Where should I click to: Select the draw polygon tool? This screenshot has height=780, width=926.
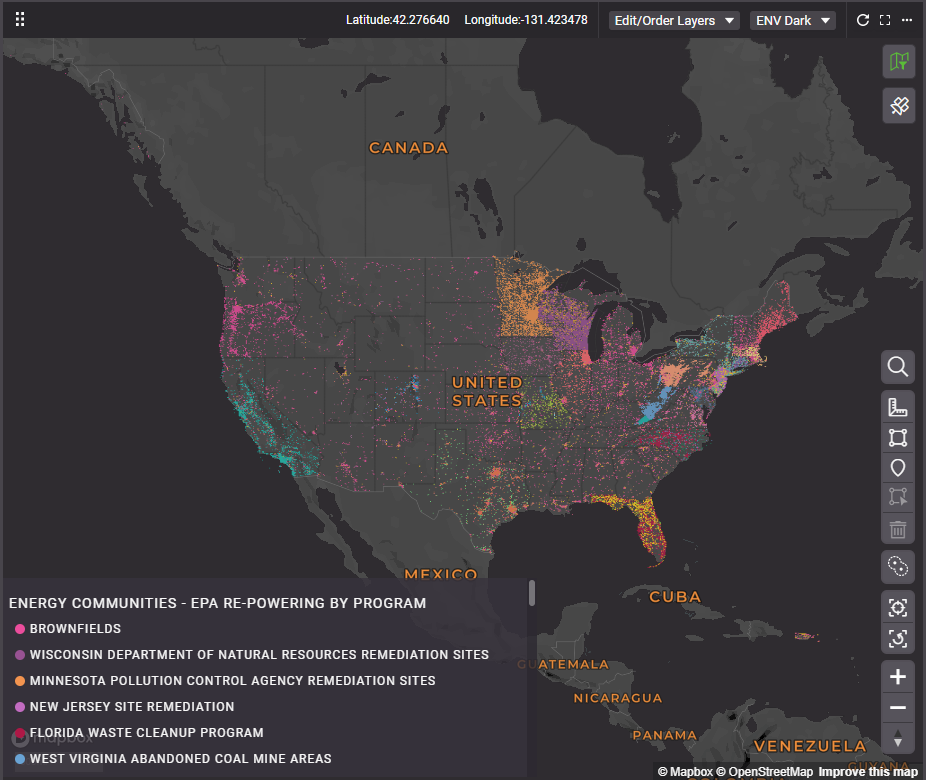898,437
